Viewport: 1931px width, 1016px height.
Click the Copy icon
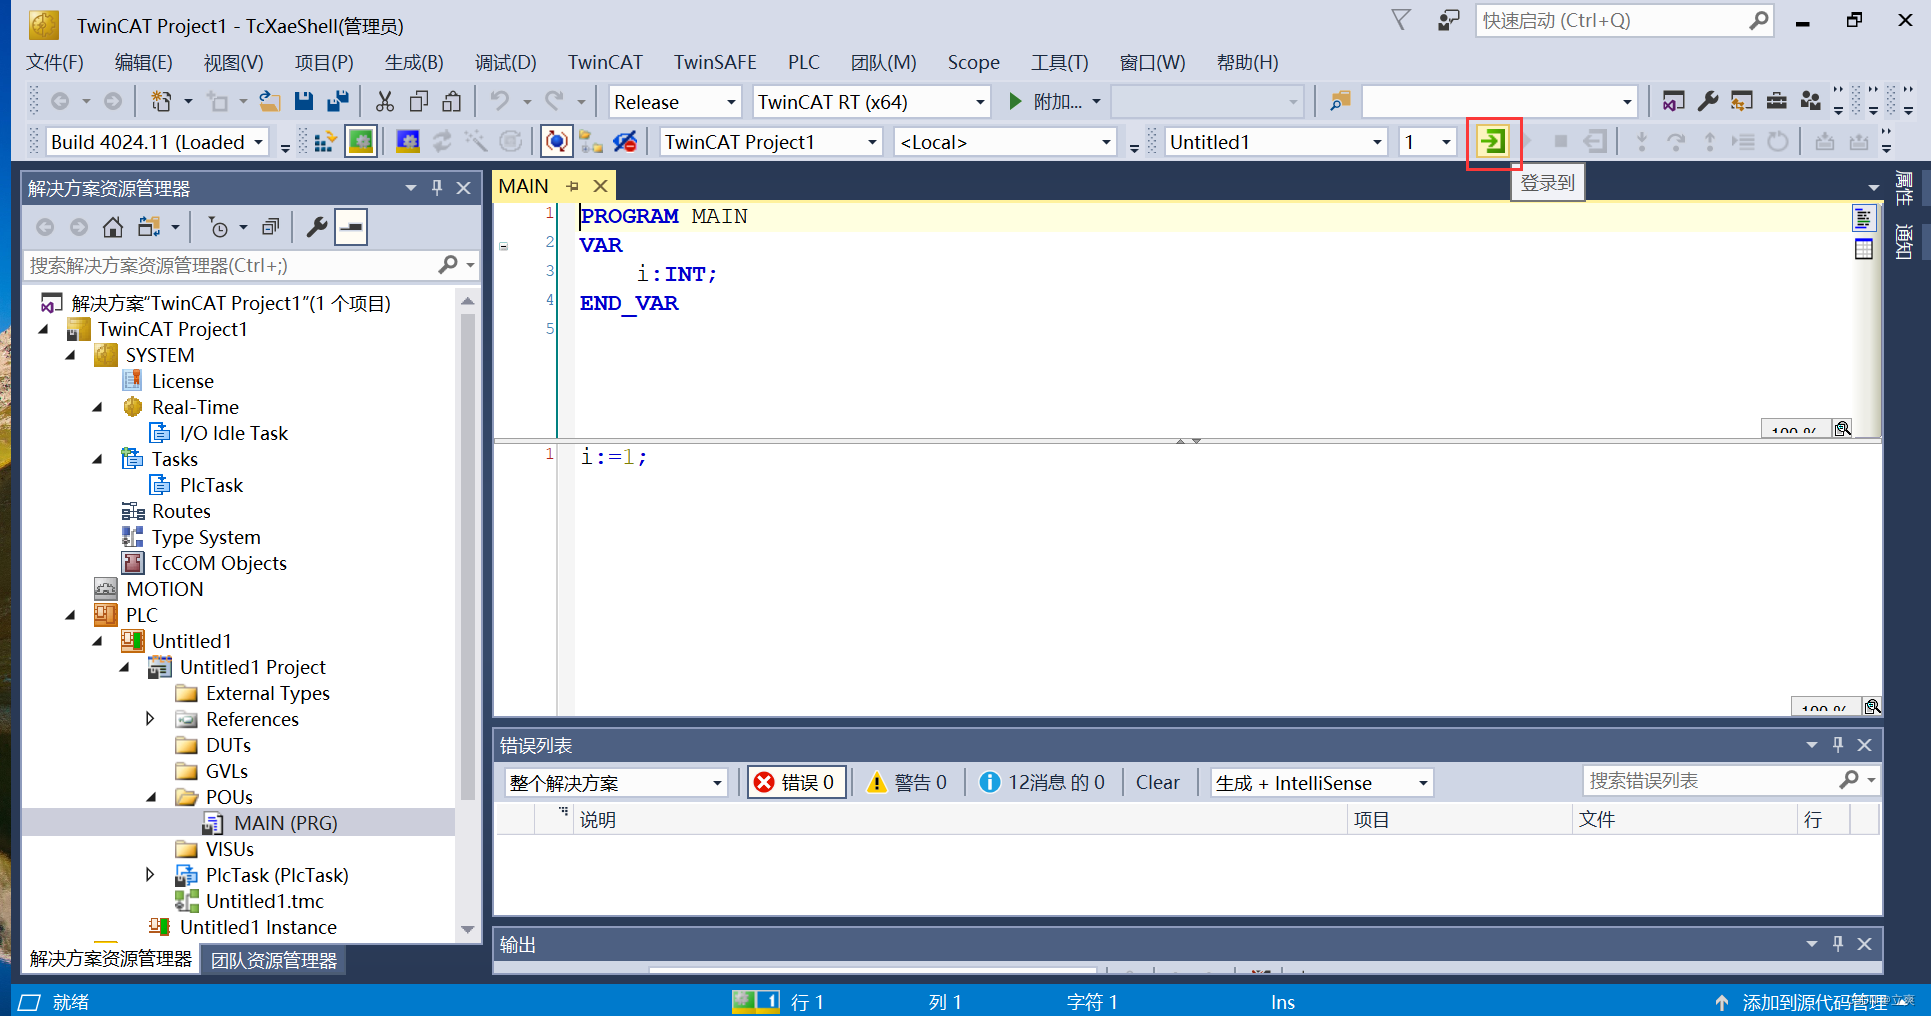[x=419, y=101]
